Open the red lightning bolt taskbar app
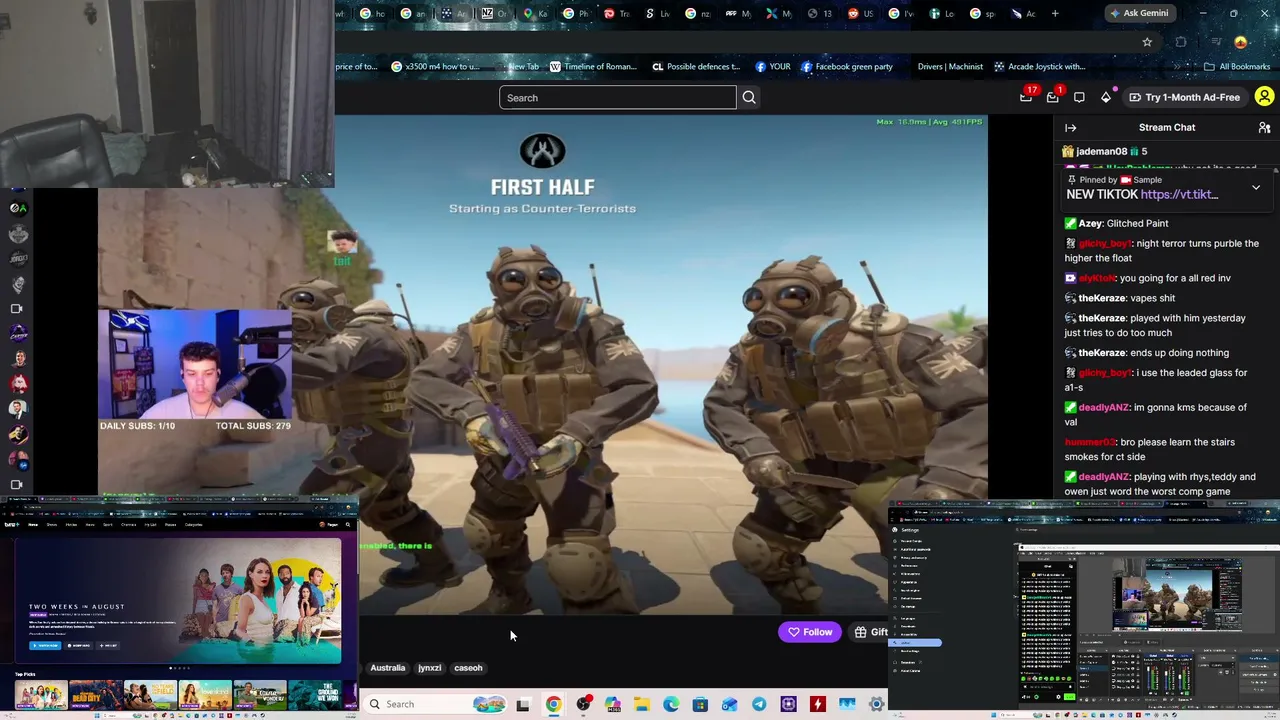 click(x=818, y=704)
